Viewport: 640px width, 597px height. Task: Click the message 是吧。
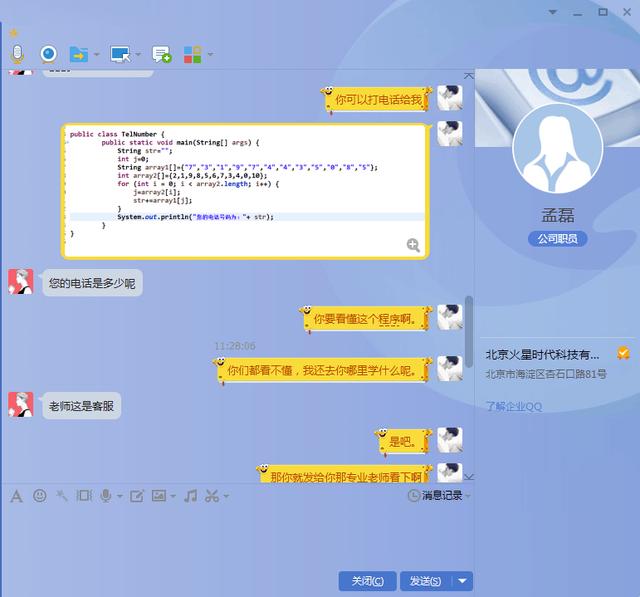coord(402,442)
